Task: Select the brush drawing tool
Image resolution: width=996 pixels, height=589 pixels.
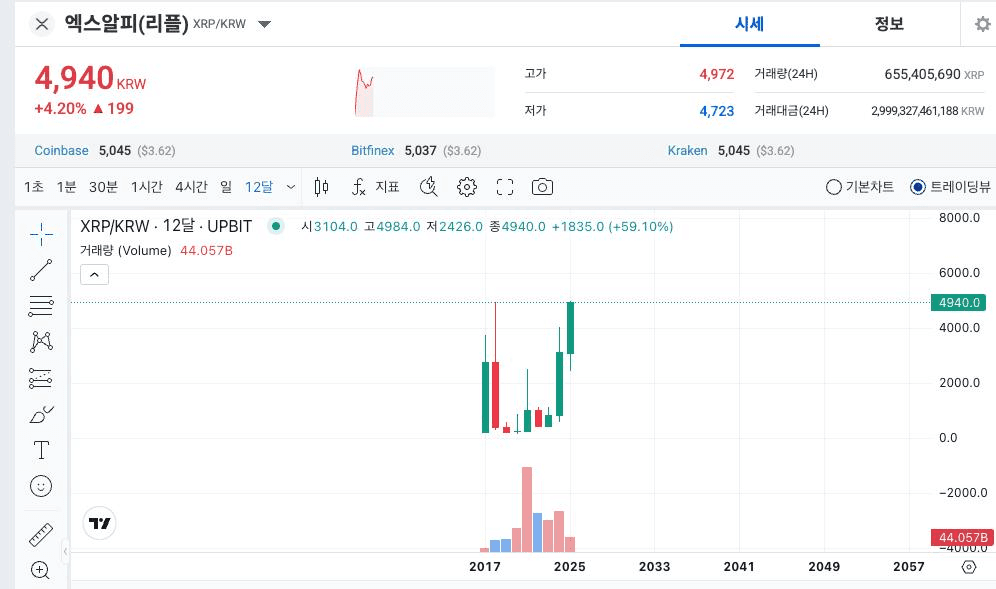Action: coord(41,414)
